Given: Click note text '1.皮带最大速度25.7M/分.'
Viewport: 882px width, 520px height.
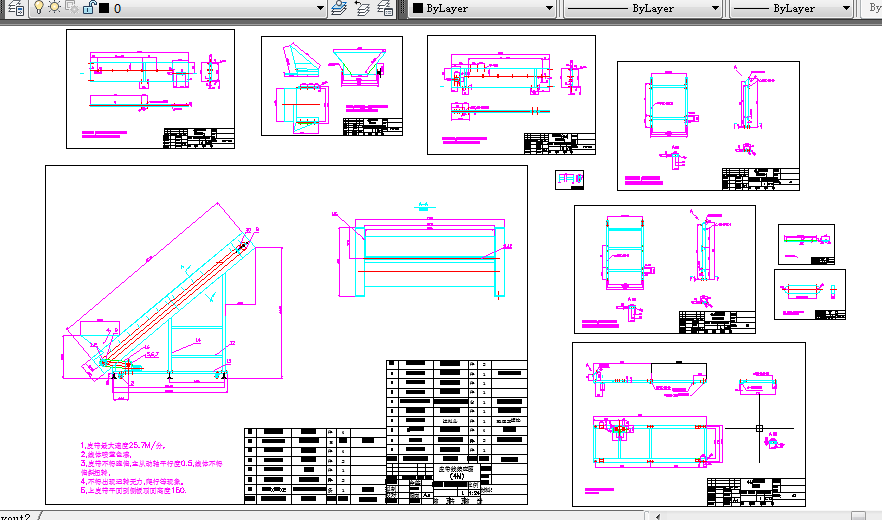Looking at the screenshot, I should (x=123, y=445).
